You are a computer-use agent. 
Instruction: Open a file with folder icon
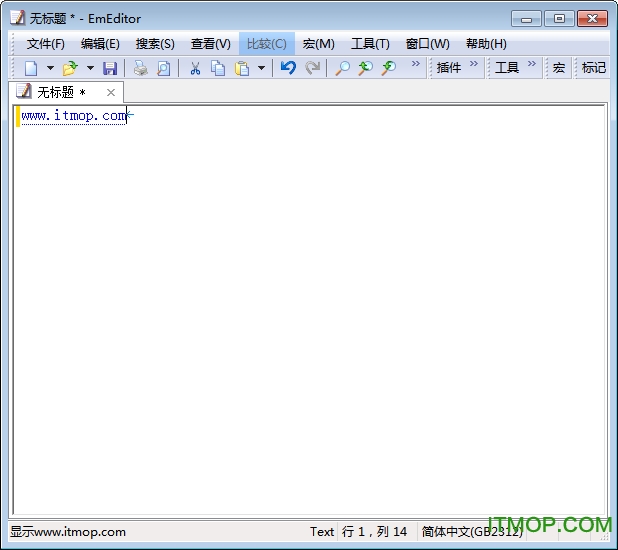click(71, 68)
